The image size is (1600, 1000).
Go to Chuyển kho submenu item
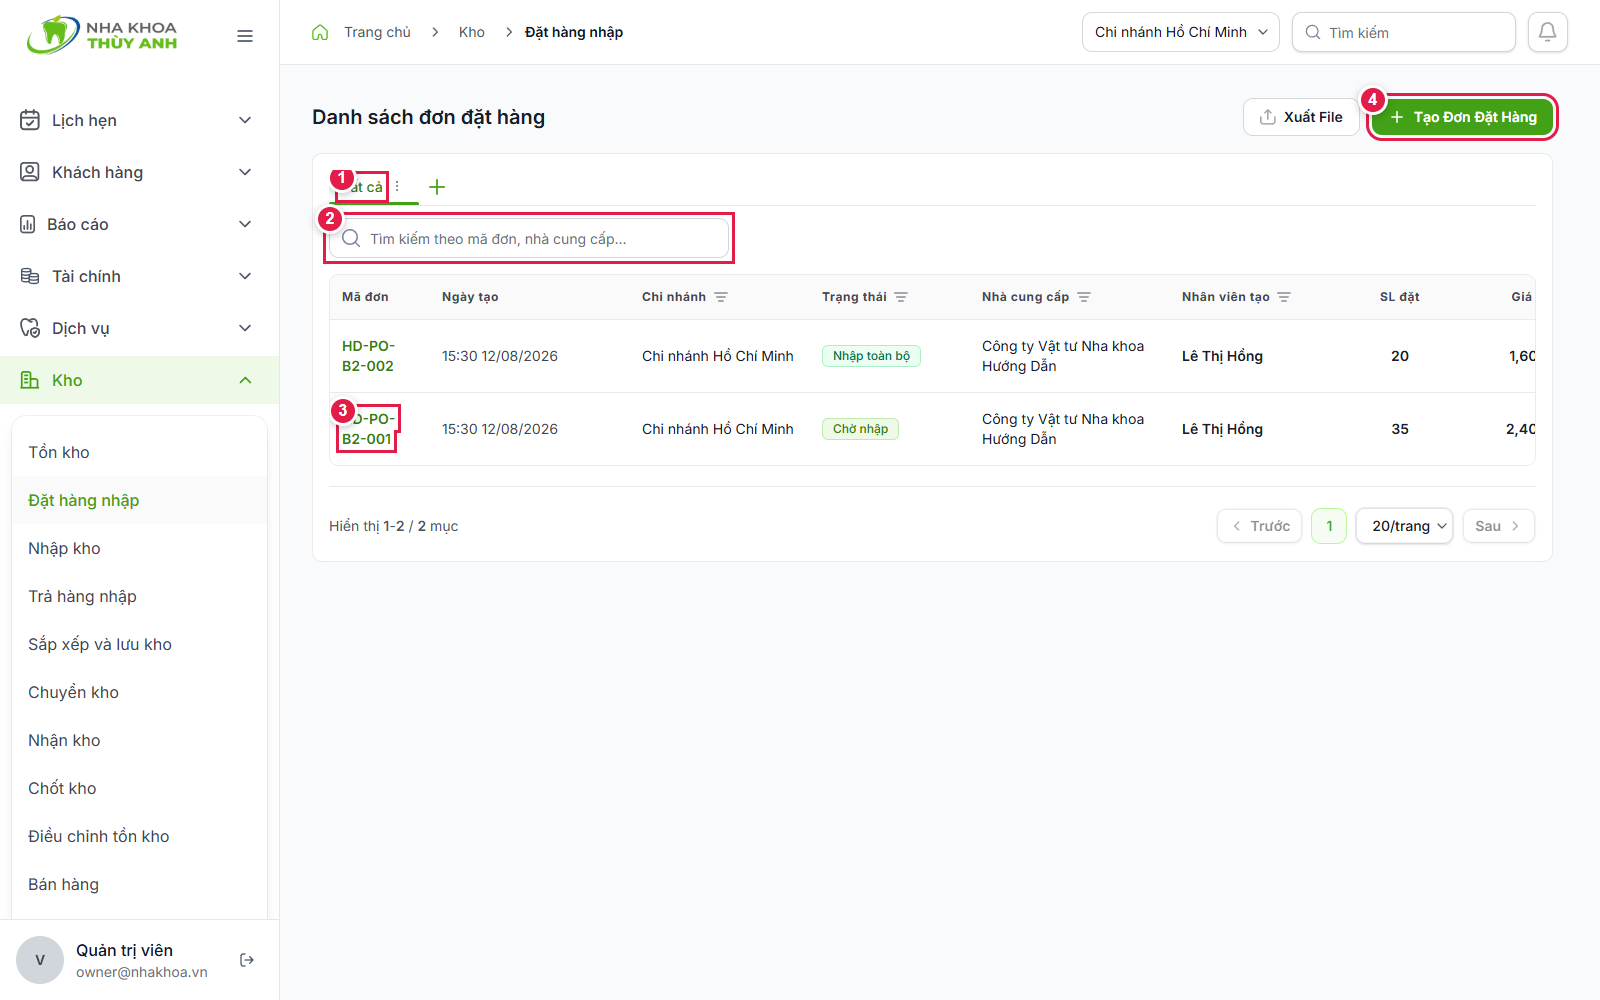(x=73, y=692)
